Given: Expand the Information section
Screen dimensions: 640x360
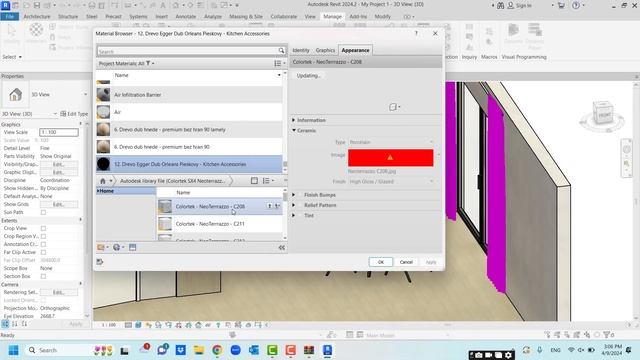Looking at the screenshot, I should point(293,120).
